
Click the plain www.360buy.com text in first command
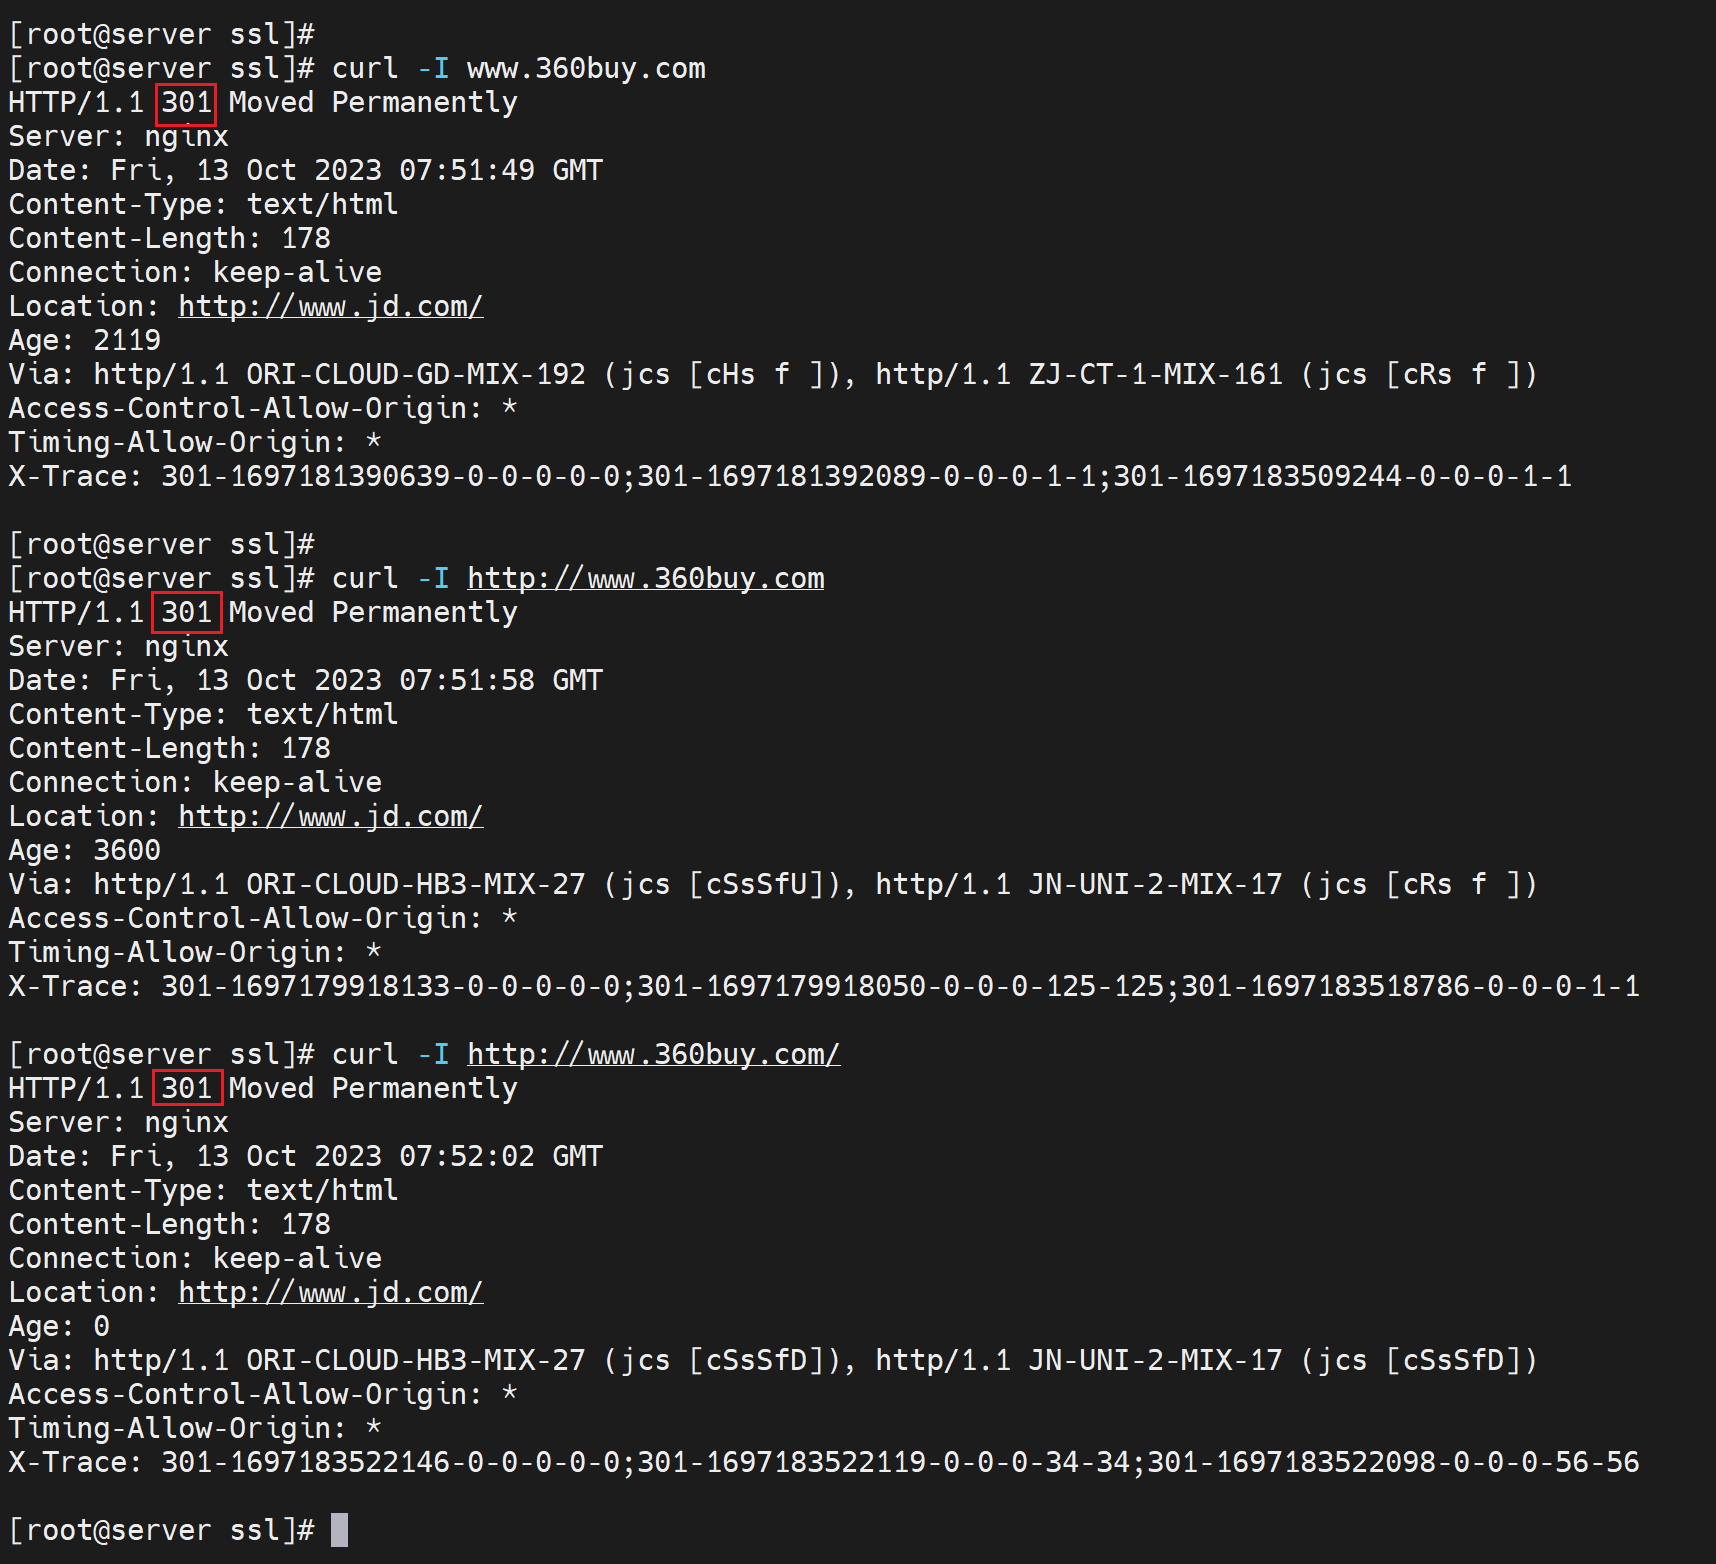point(586,68)
